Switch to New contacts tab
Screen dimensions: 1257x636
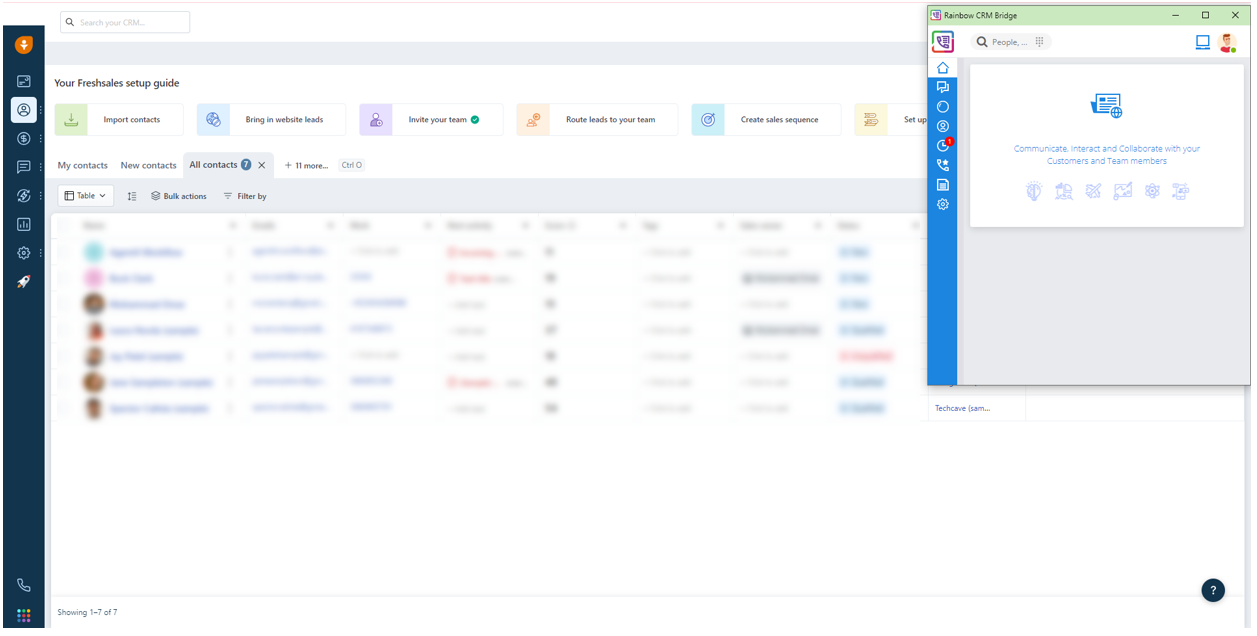[x=148, y=166]
